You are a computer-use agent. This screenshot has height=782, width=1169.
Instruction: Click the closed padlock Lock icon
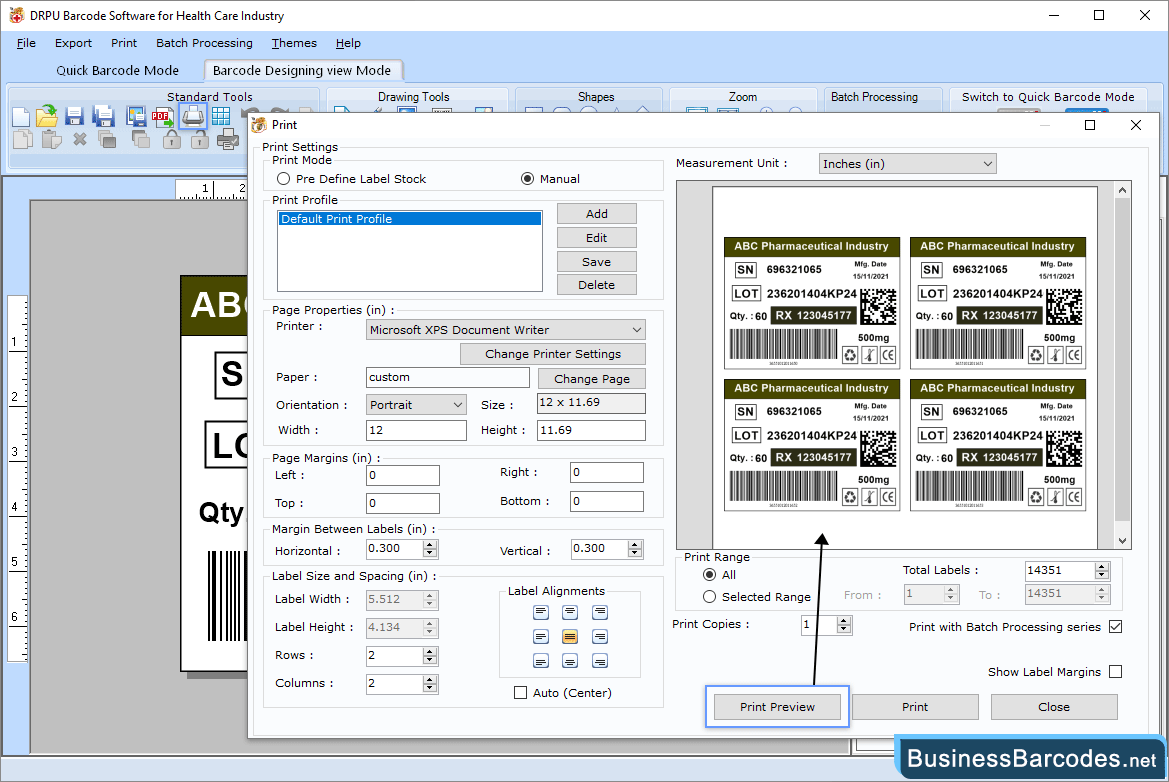(x=172, y=139)
